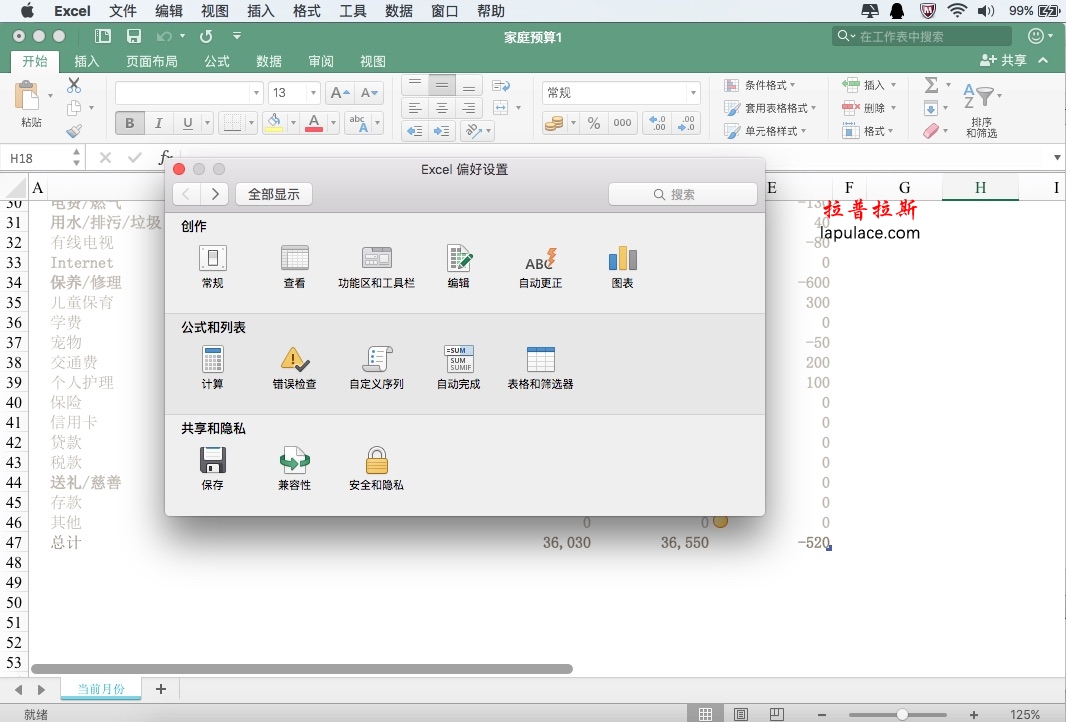Switch to the 公式 ribbon tab

[217, 61]
